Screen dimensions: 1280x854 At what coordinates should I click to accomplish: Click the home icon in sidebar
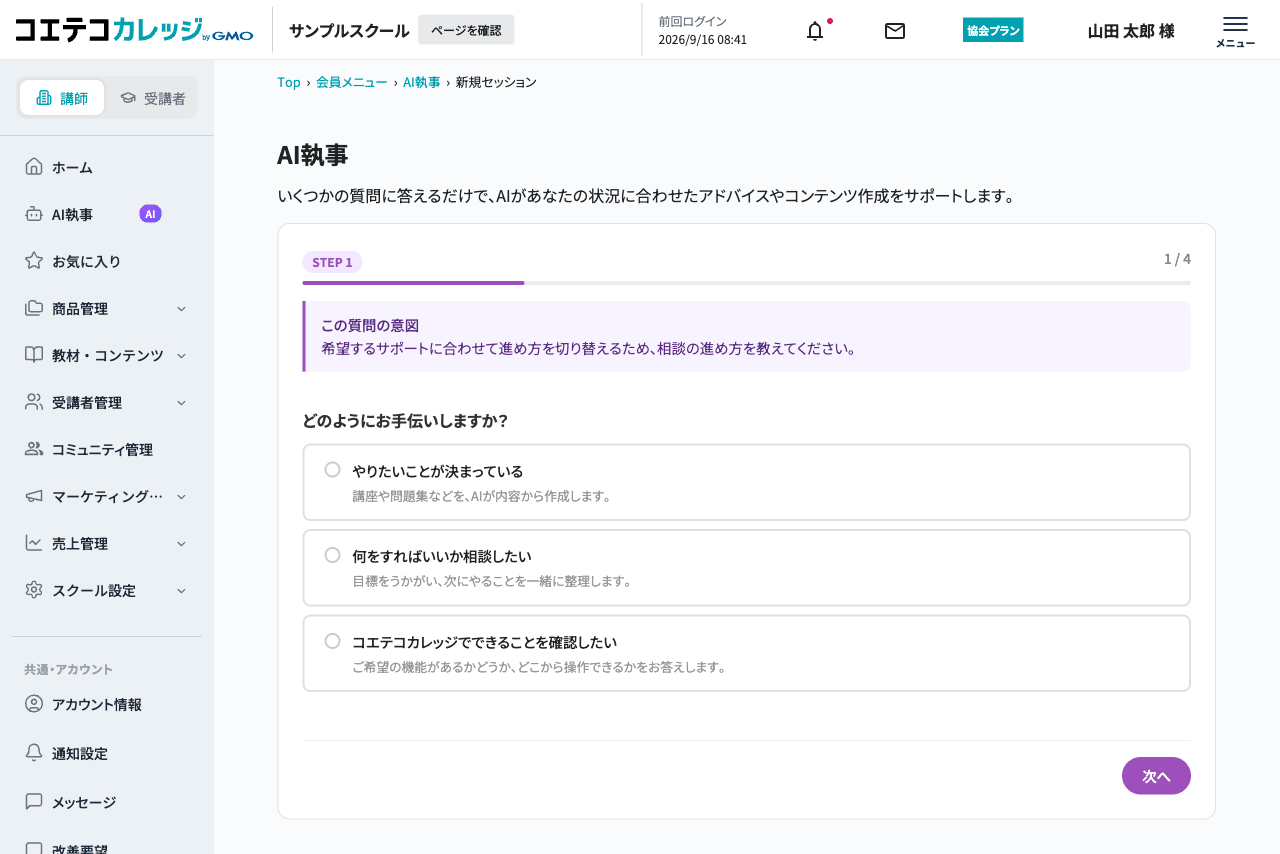34,166
